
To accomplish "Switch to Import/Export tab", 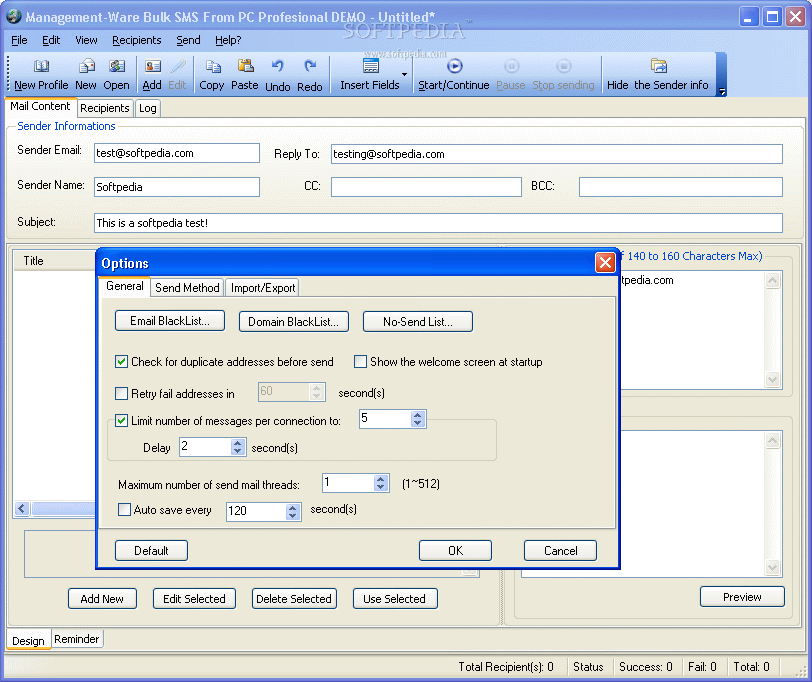I will (x=263, y=288).
